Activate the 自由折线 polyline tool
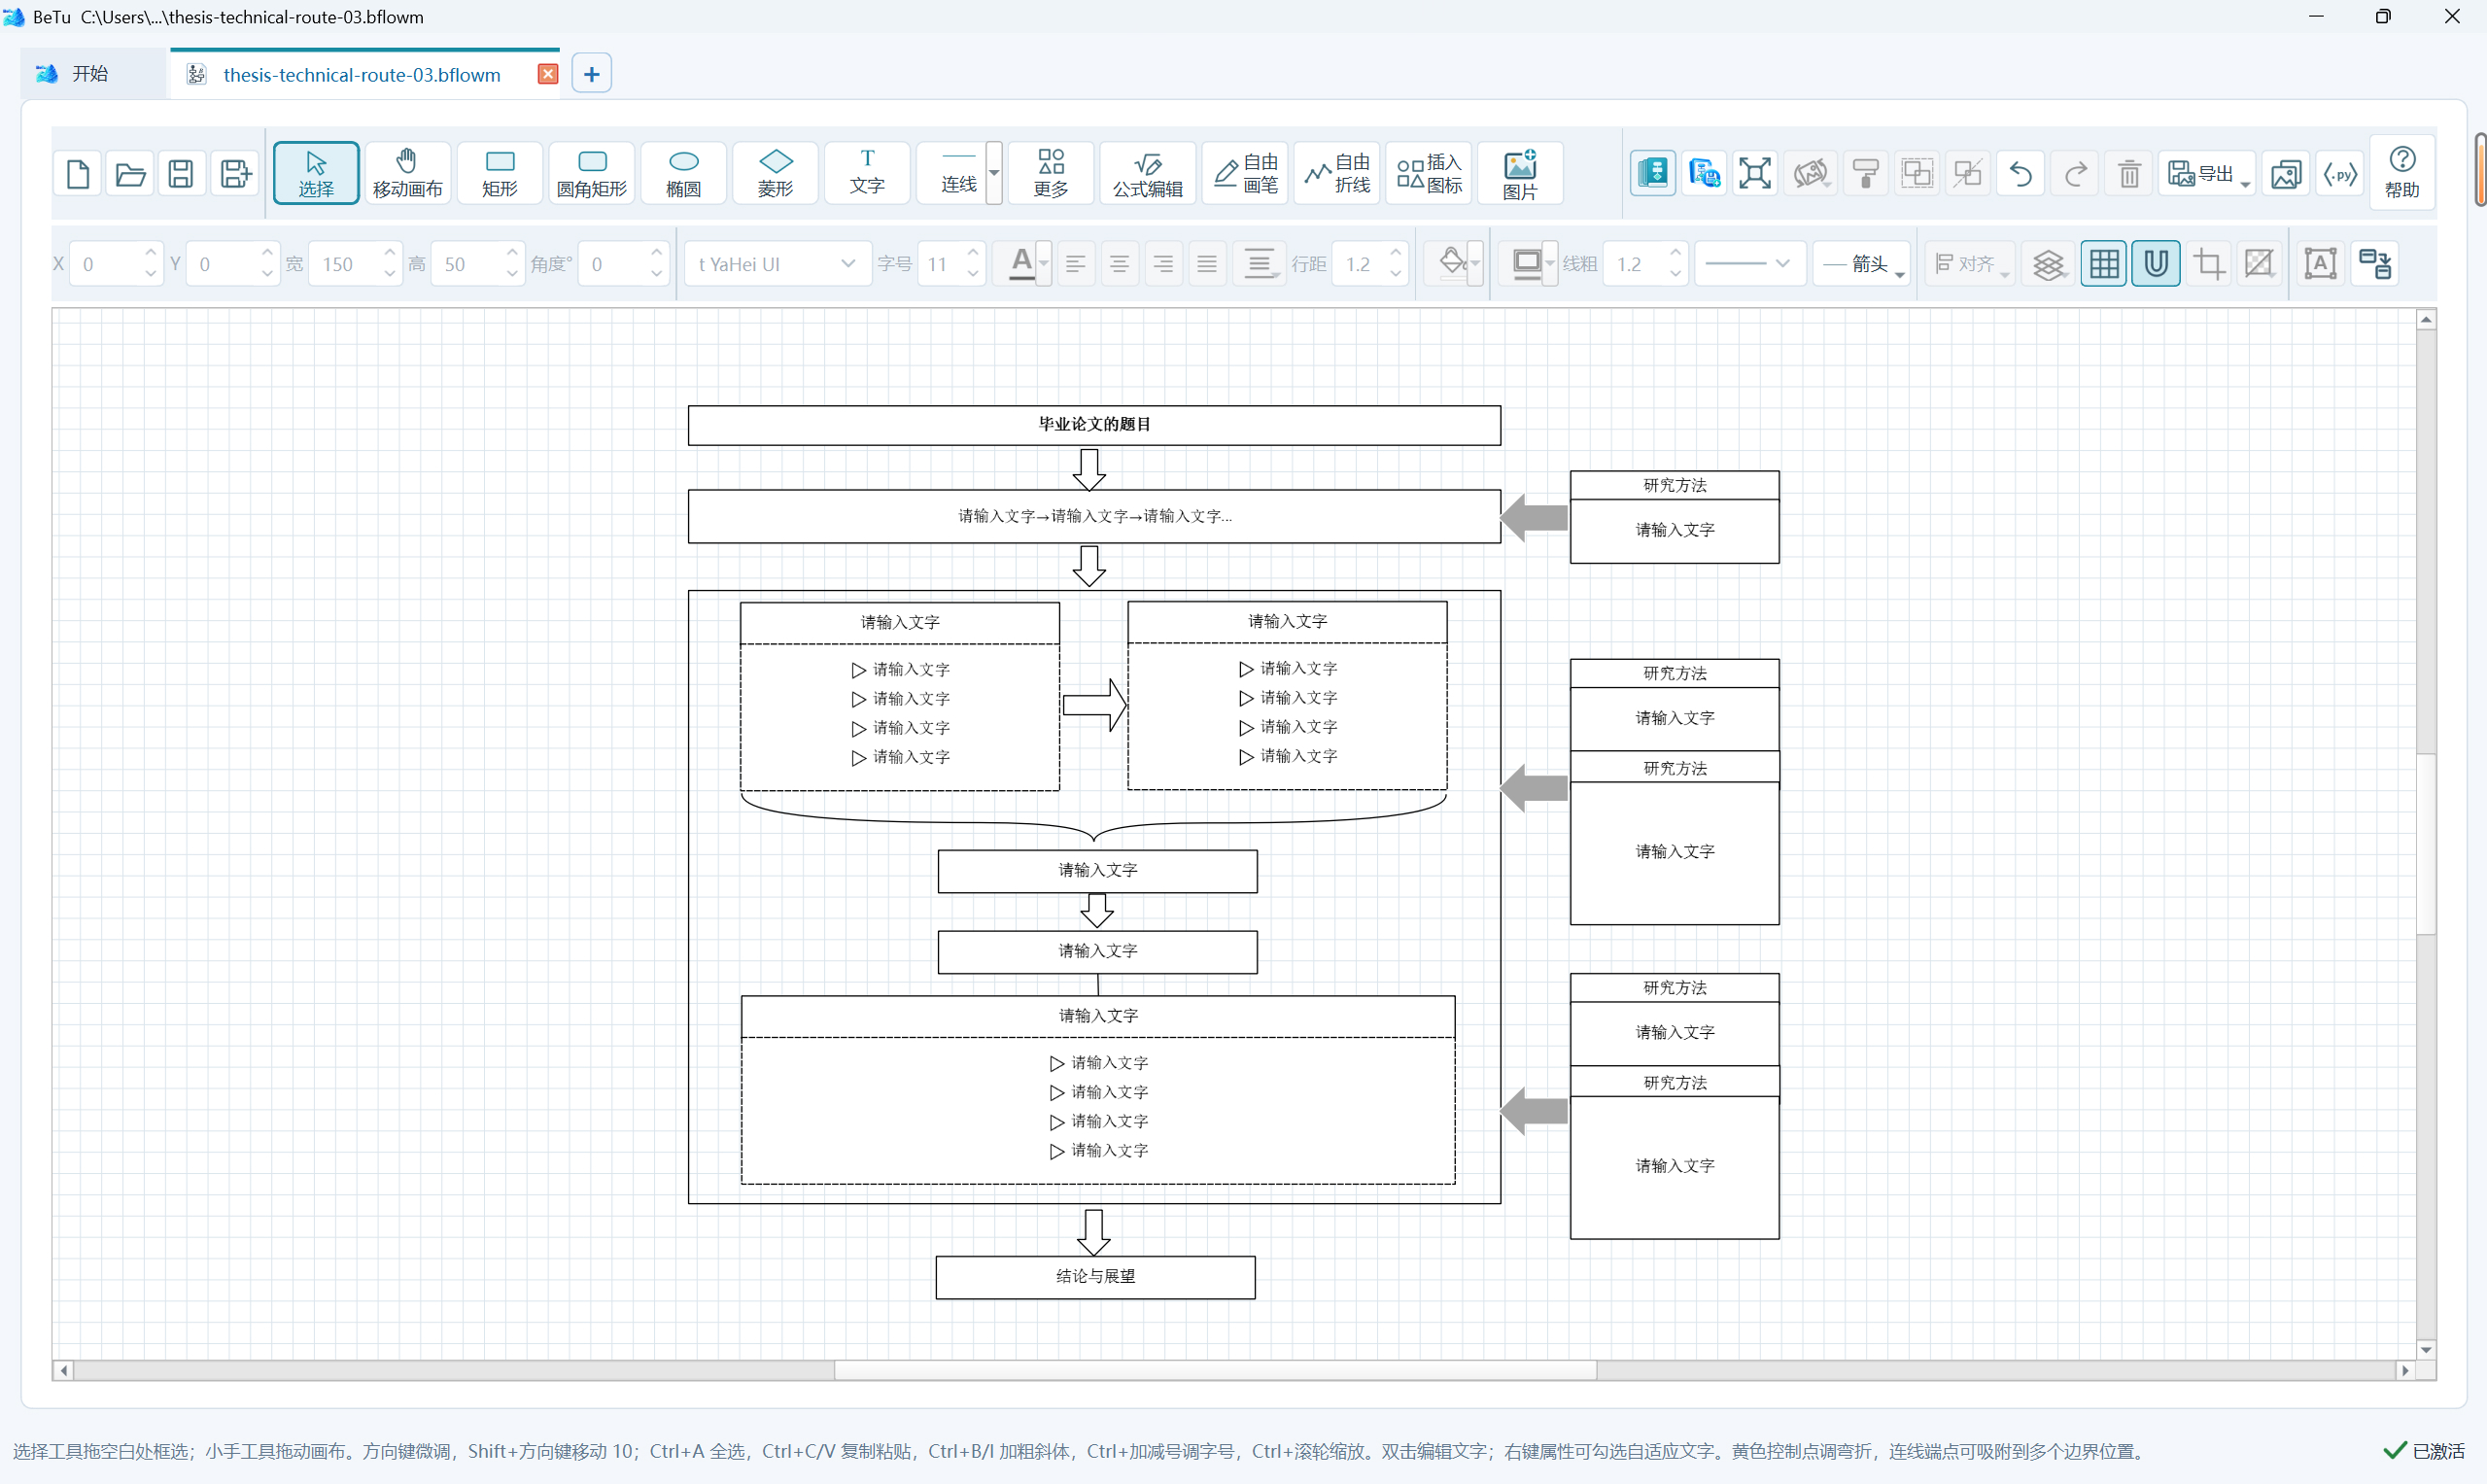2487x1484 pixels. point(1337,173)
